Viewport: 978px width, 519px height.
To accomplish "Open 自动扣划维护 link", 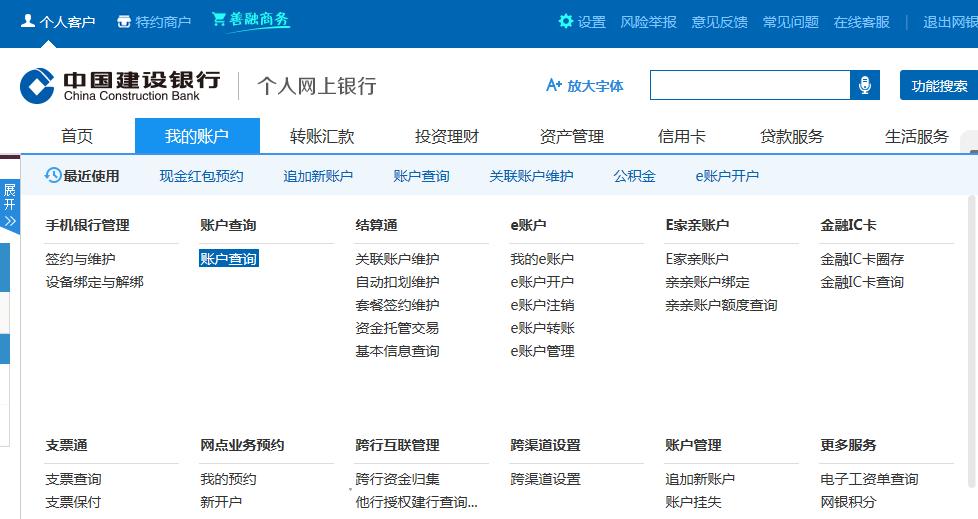I will 397,282.
